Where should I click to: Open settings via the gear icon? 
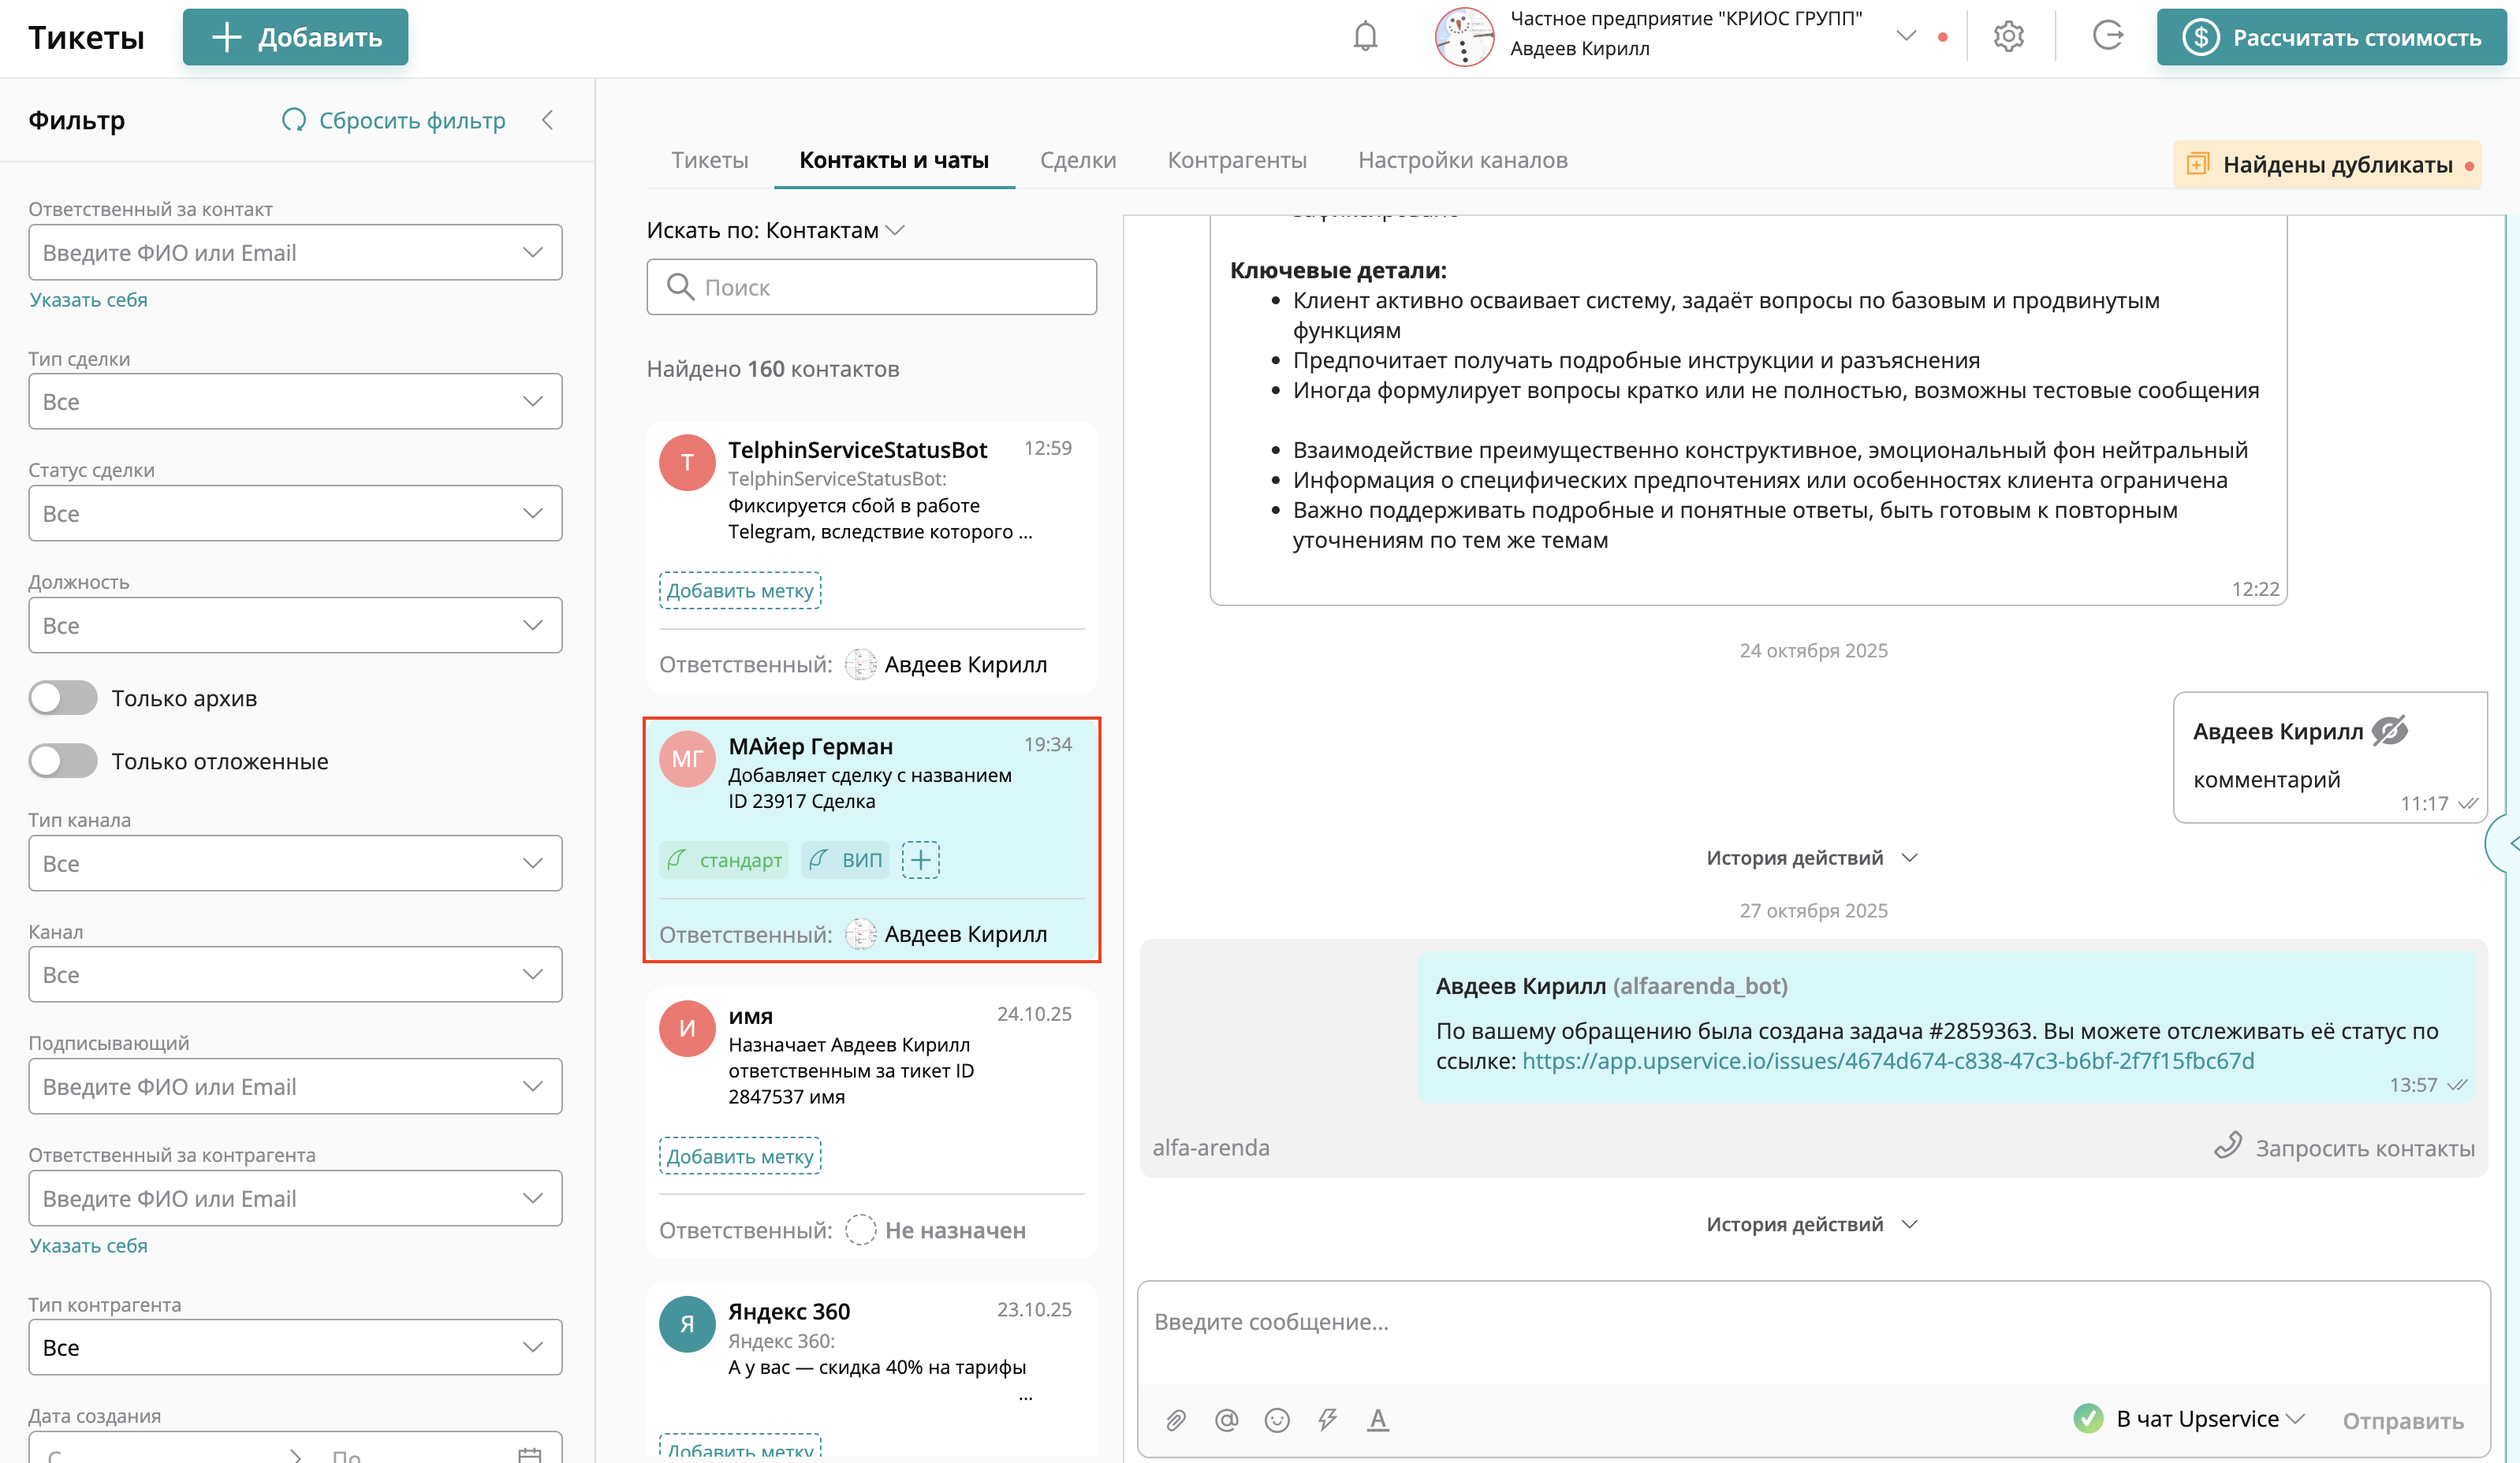point(2008,37)
